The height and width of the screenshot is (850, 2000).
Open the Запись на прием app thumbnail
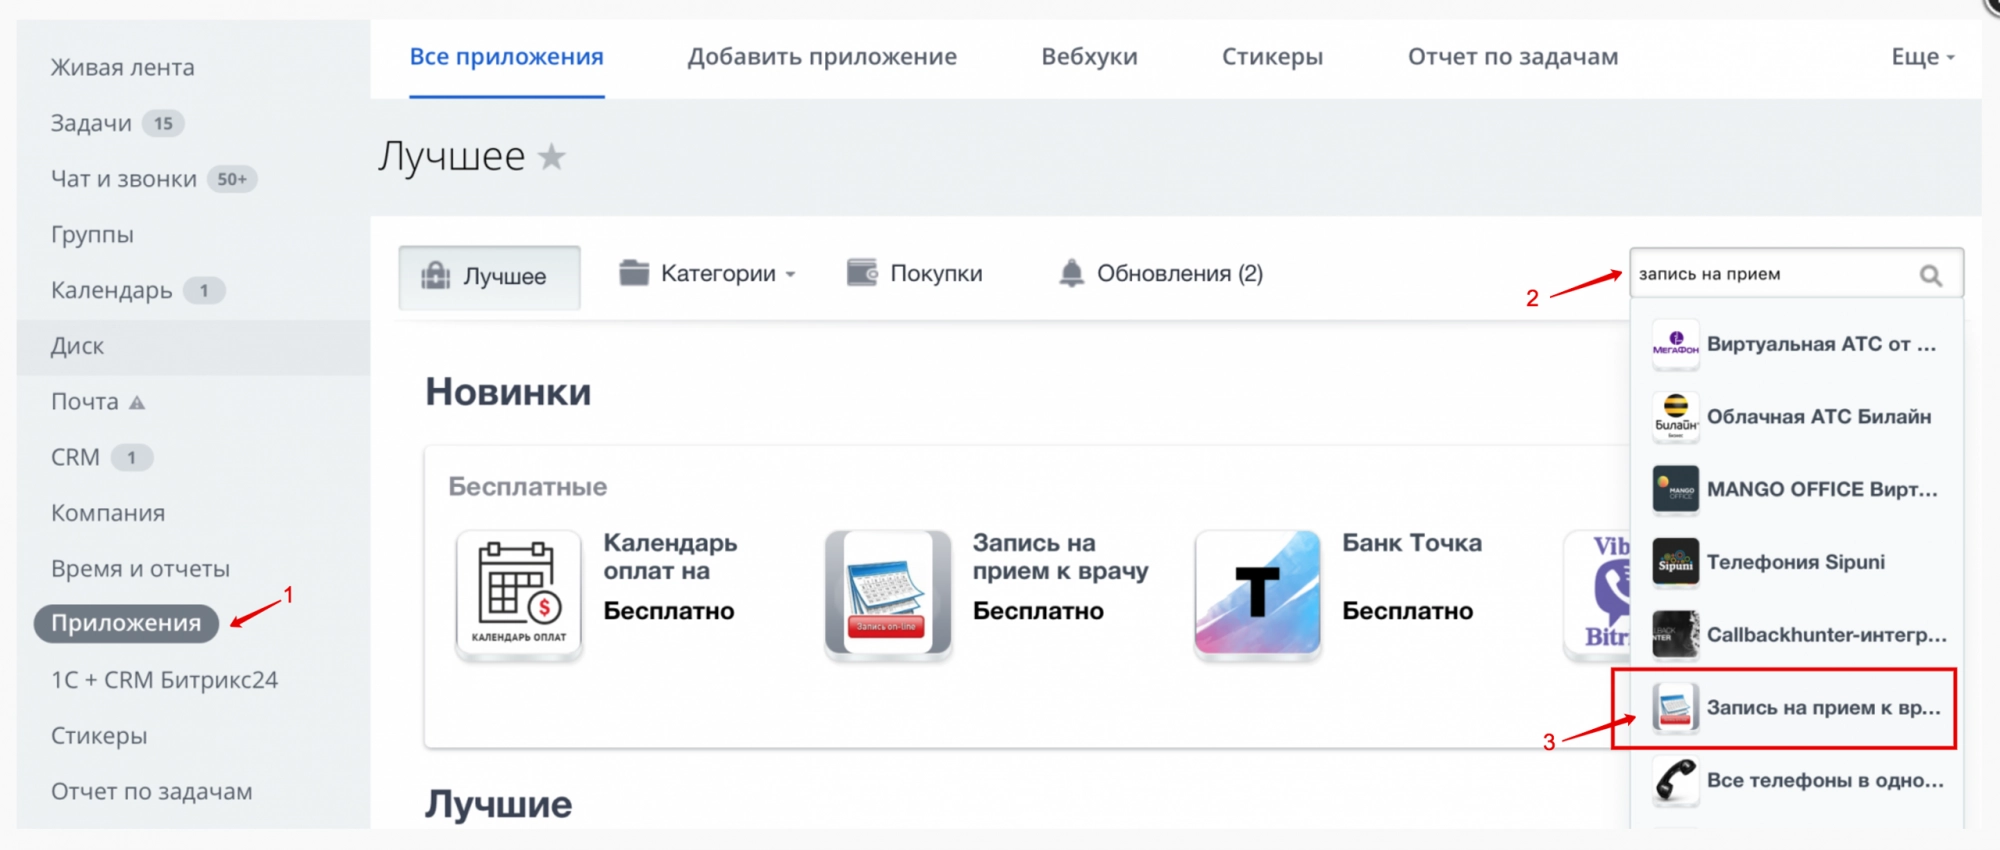[x=887, y=594]
